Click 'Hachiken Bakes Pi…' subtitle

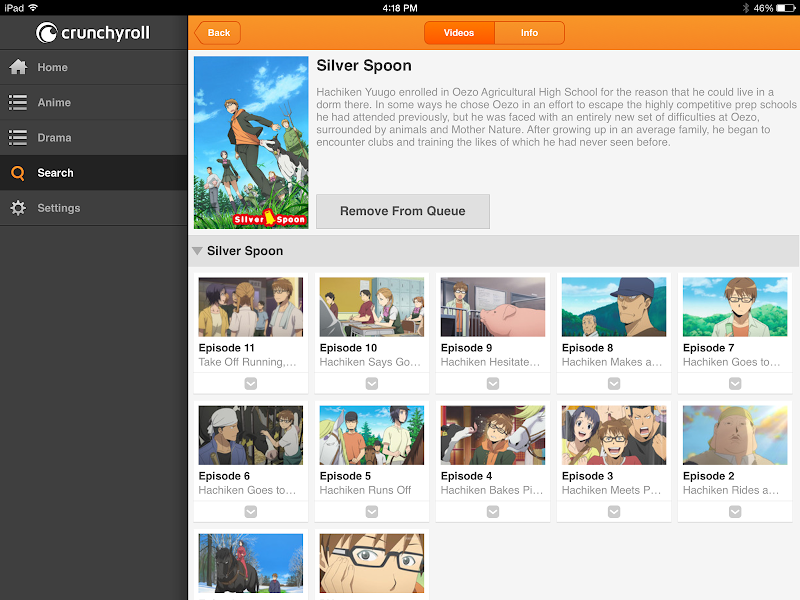pyautogui.click(x=492, y=490)
